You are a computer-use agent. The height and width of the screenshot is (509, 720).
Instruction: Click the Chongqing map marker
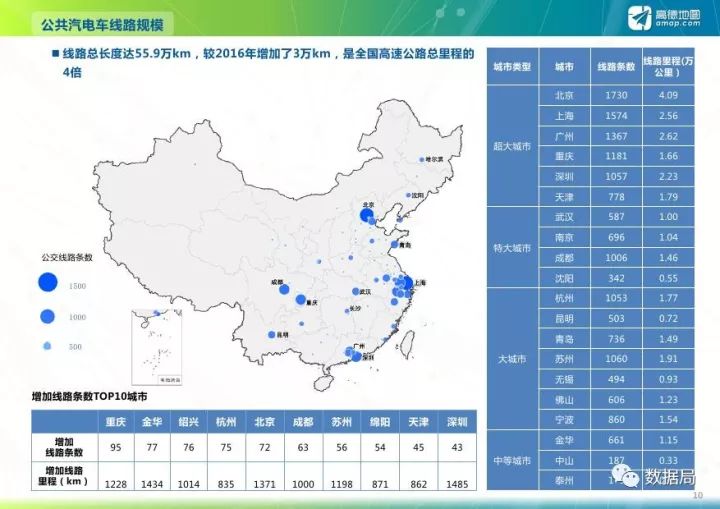point(301,300)
